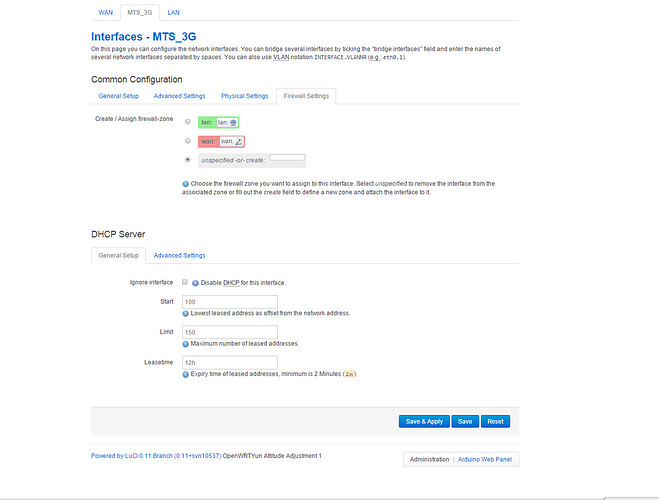Screen dimensions: 659x500
Task: Select the lan firewall zone radio button
Action: [188, 122]
